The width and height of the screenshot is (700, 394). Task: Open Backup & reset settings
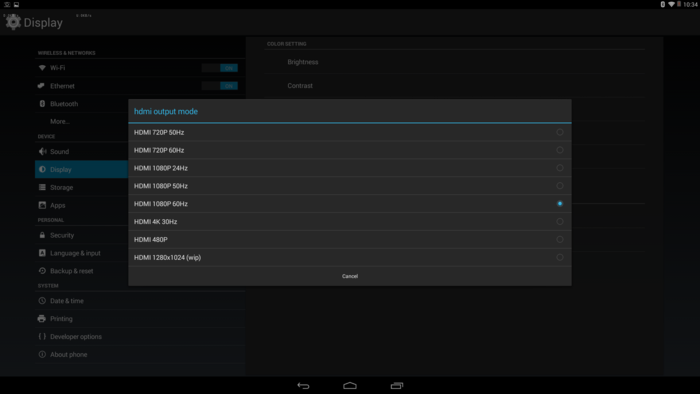(82, 271)
